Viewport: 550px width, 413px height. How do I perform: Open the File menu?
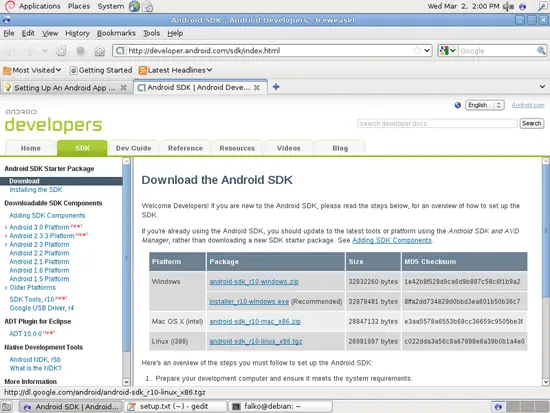[9, 33]
